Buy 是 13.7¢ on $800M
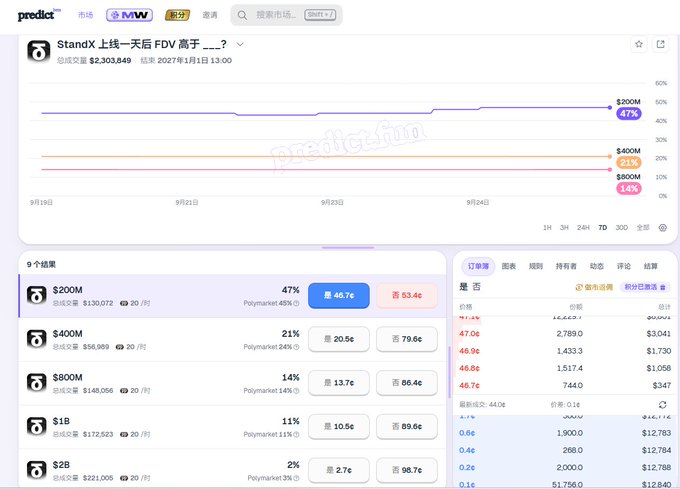680x489 pixels. coord(339,383)
